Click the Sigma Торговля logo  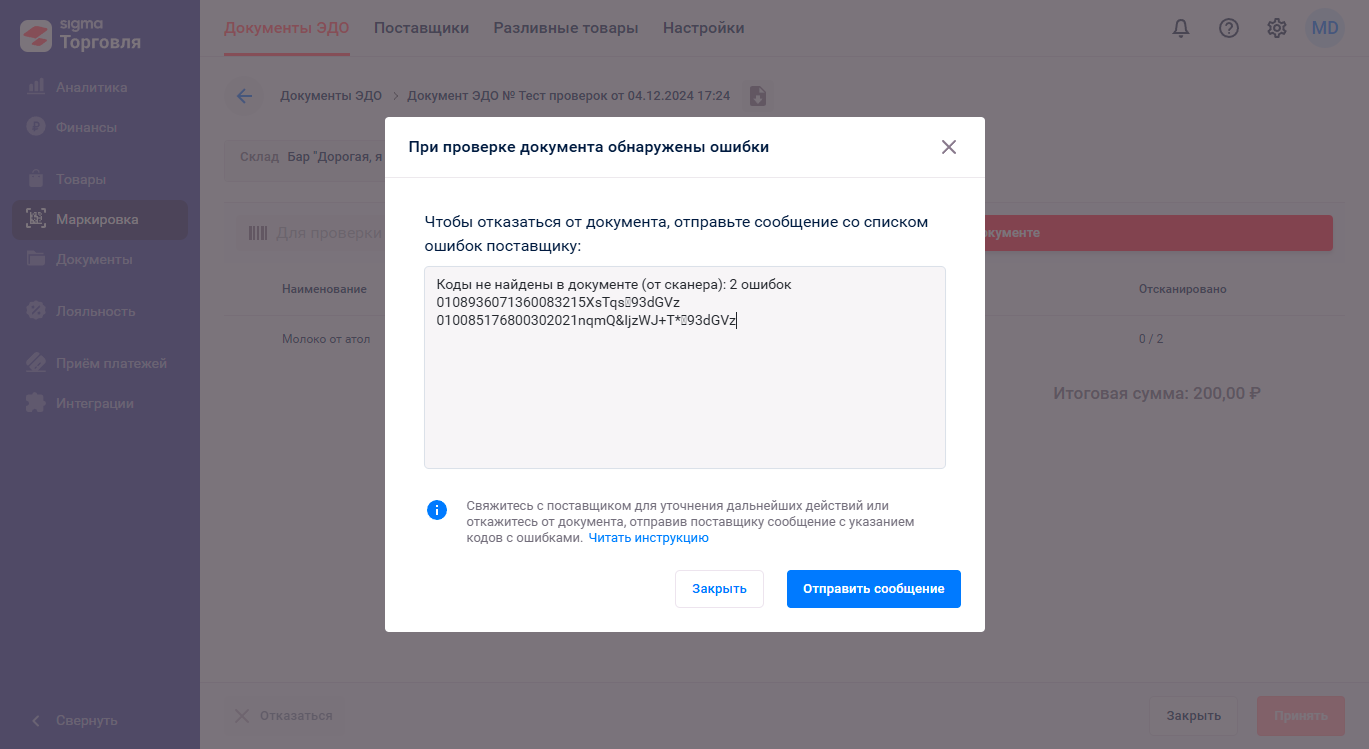click(x=81, y=36)
